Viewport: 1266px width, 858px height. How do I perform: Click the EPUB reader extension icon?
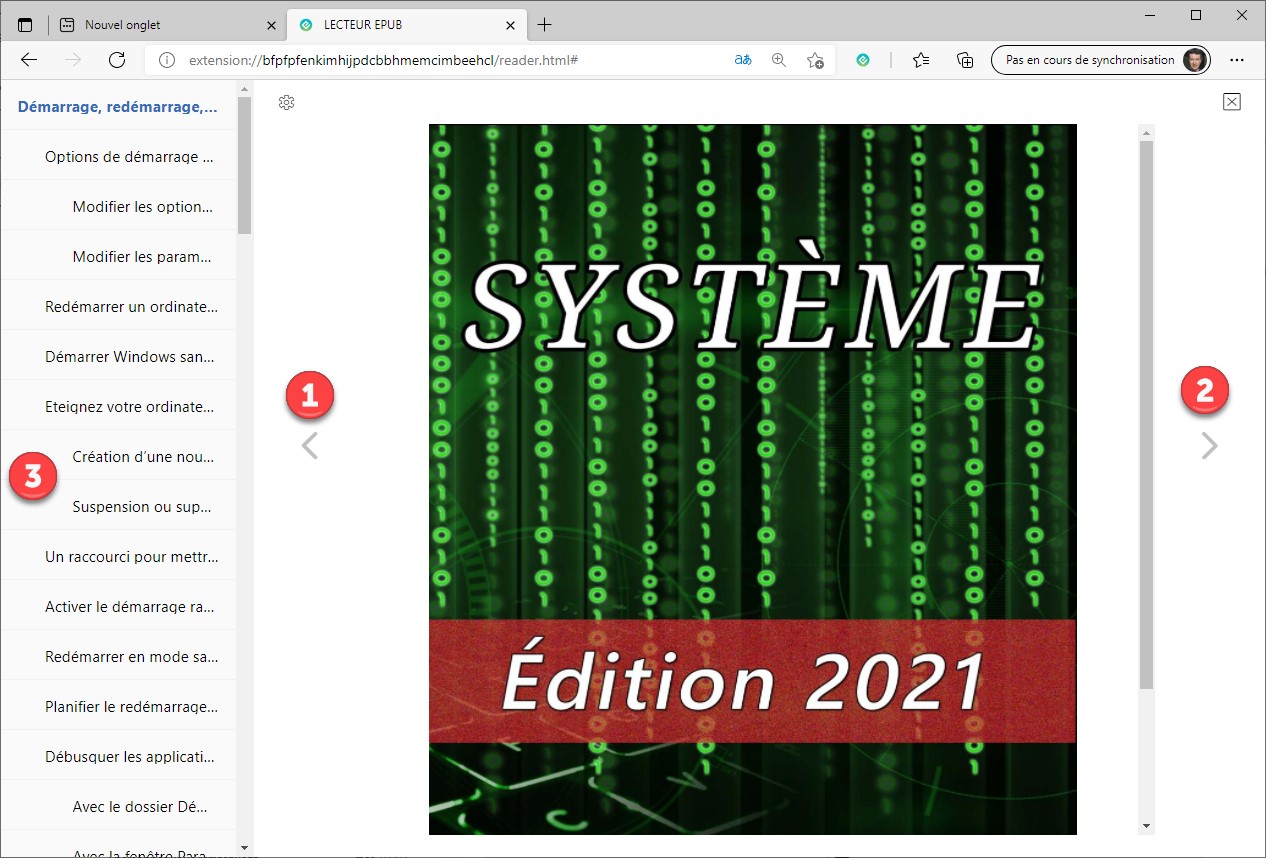(x=863, y=60)
